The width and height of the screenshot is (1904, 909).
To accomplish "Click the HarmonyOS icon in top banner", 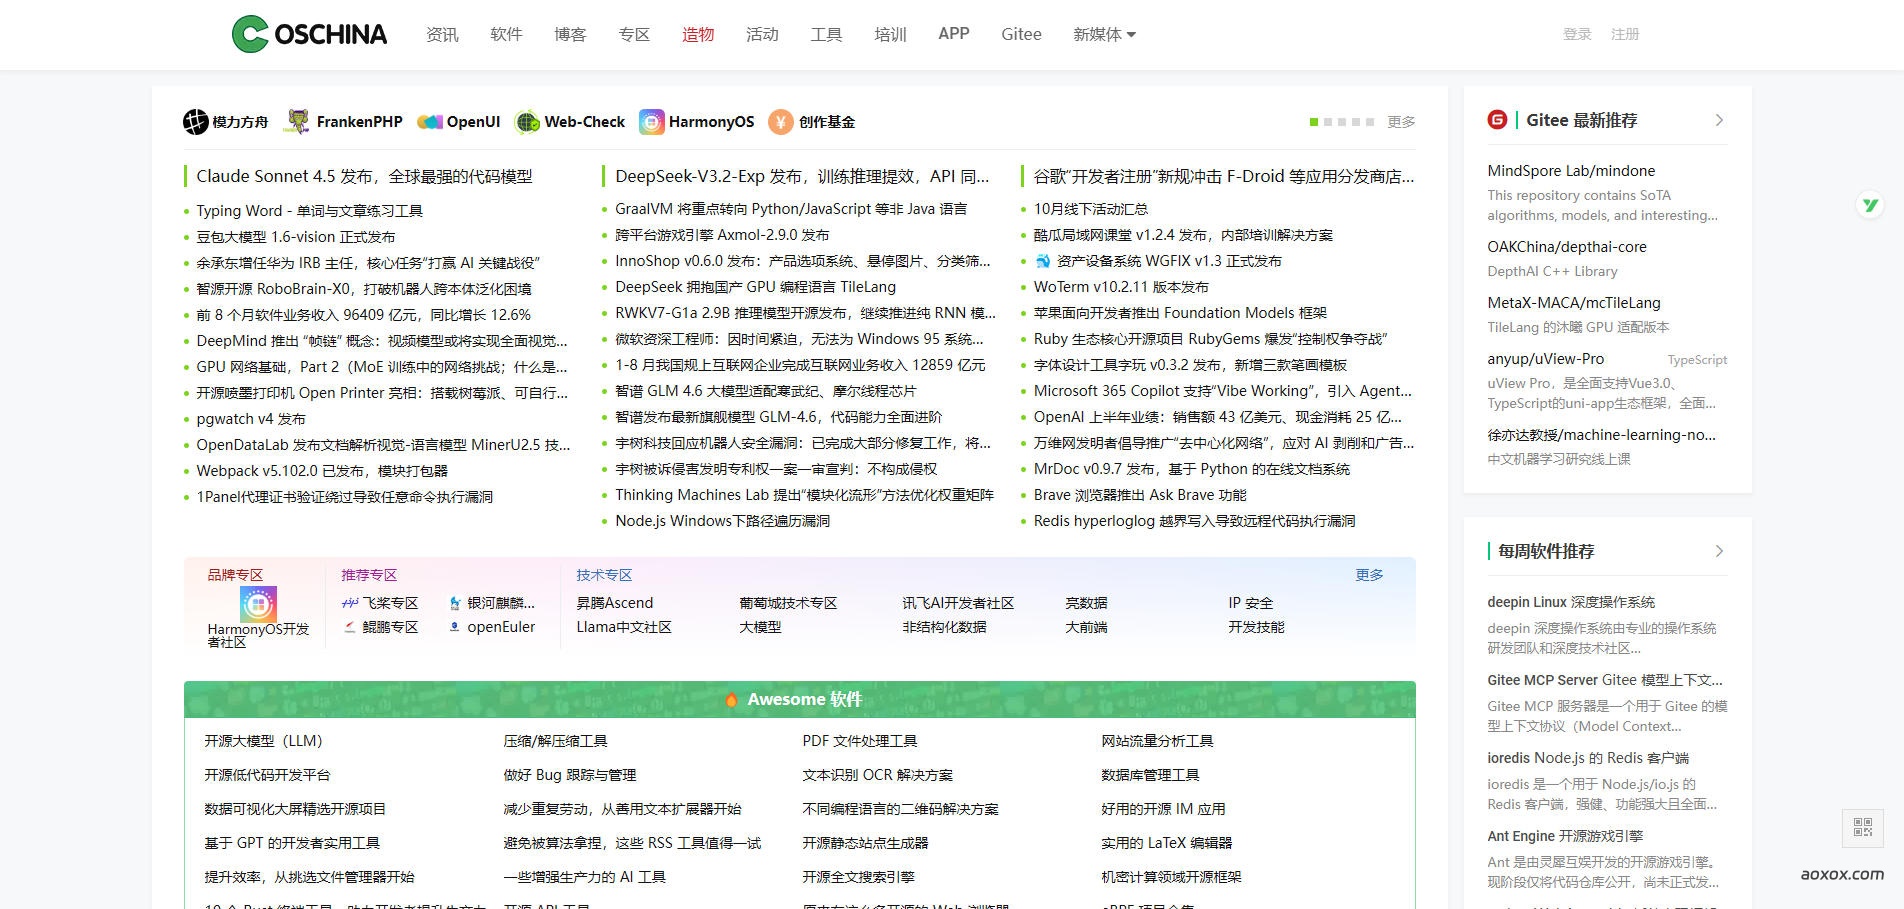I will click(652, 122).
